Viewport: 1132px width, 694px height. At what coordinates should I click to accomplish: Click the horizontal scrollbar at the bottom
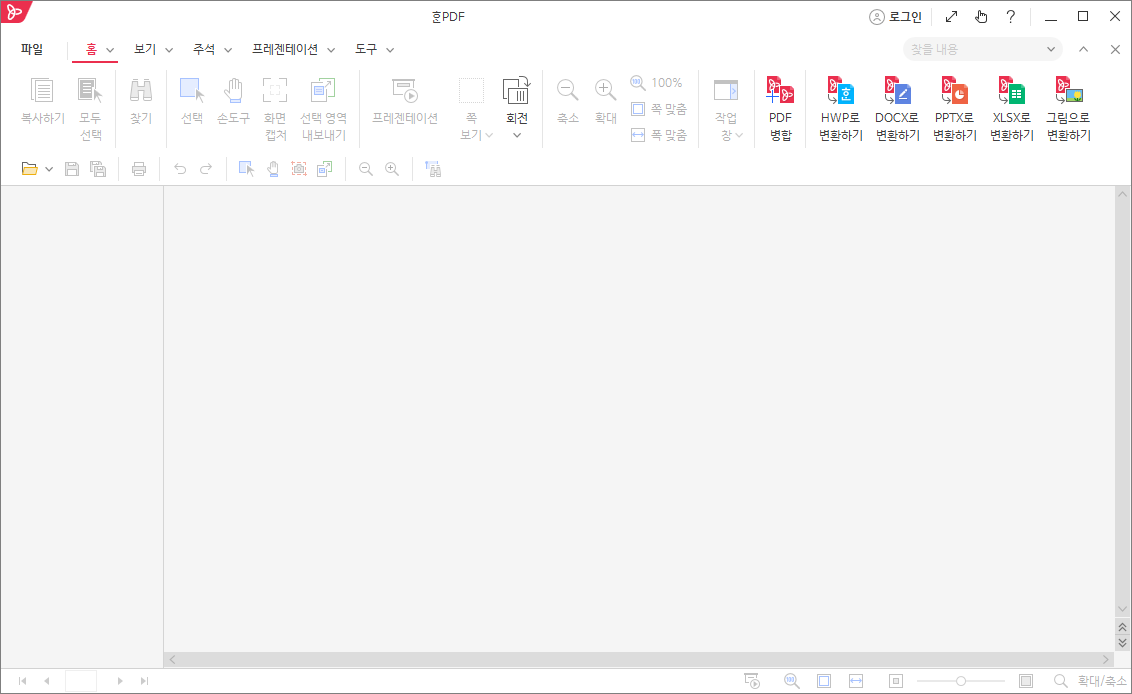639,659
